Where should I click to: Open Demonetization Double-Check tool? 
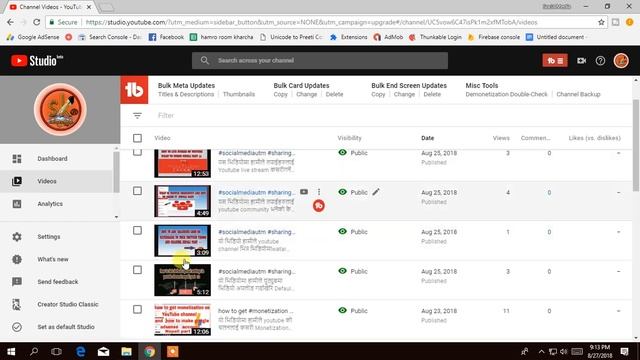(507, 94)
